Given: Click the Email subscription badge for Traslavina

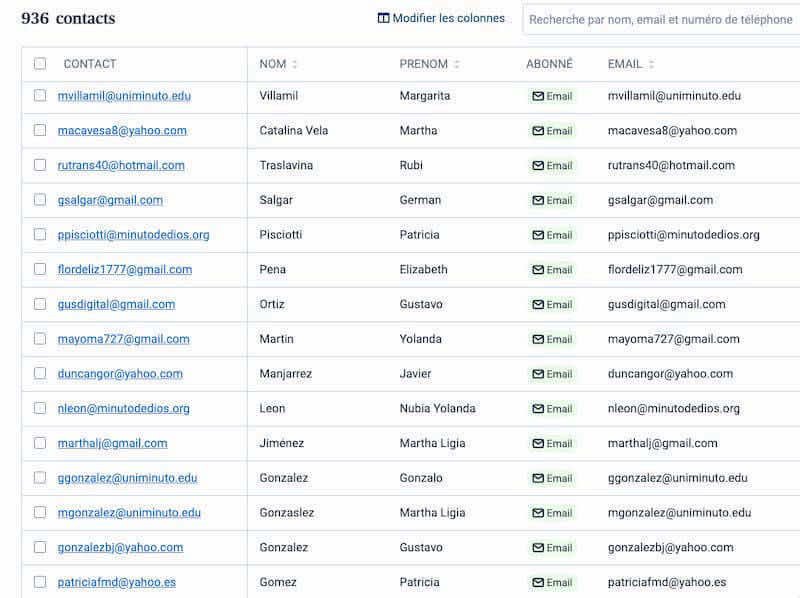Looking at the screenshot, I should point(552,165).
